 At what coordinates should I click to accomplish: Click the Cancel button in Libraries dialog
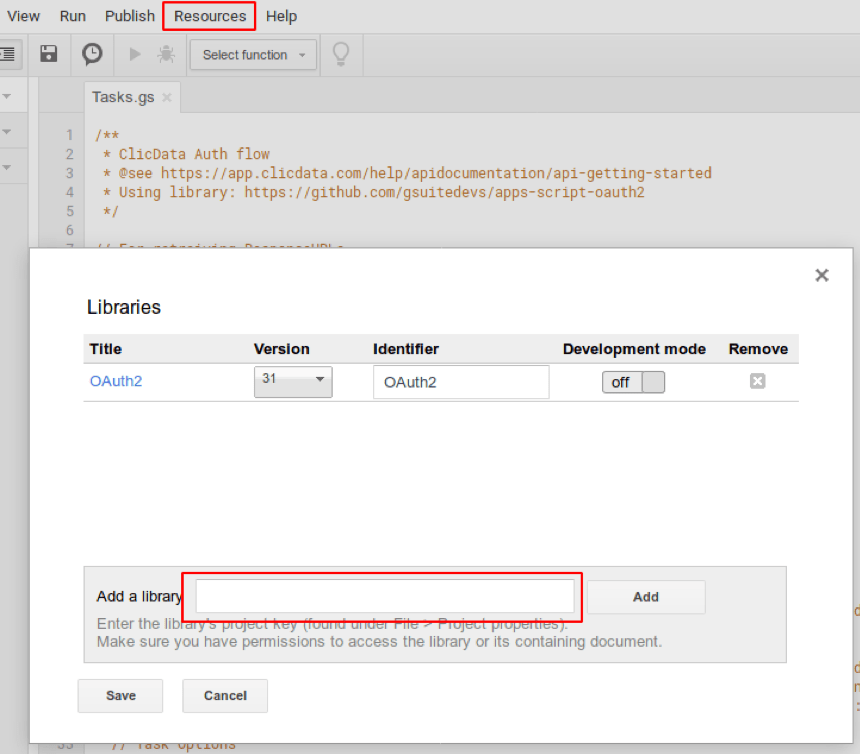click(x=225, y=696)
